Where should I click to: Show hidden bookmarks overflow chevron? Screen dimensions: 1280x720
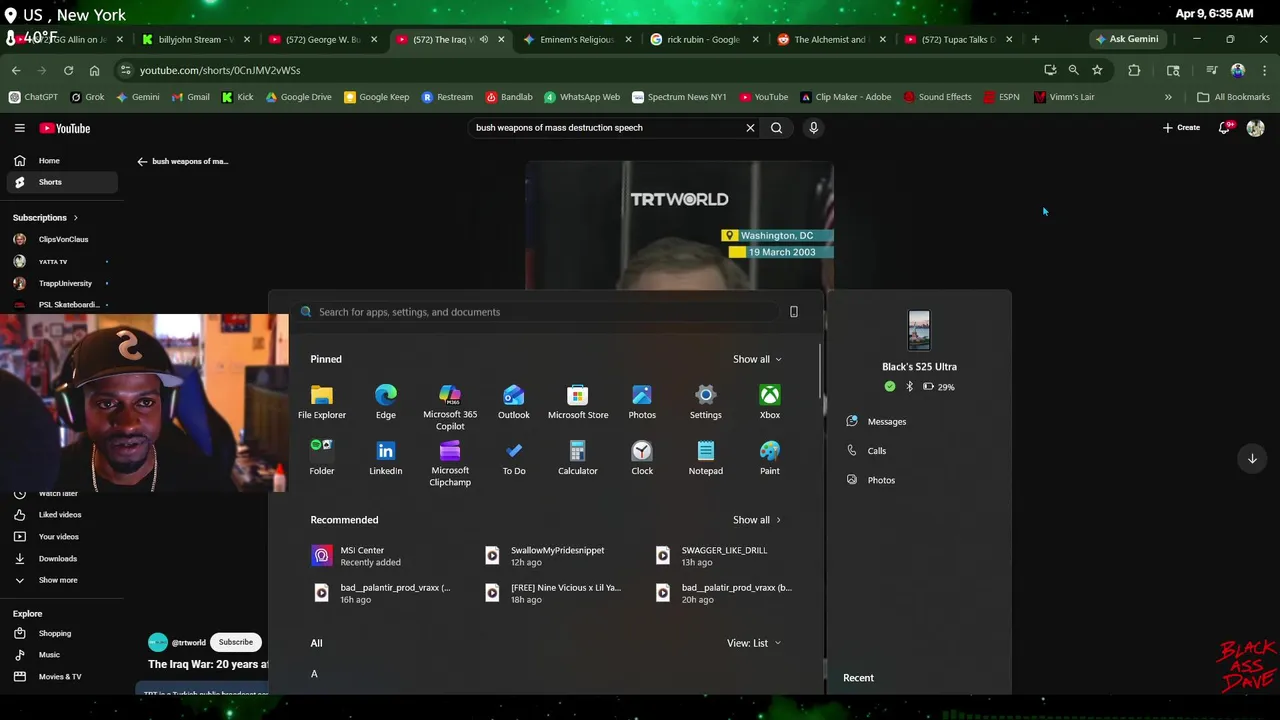pos(1168,97)
